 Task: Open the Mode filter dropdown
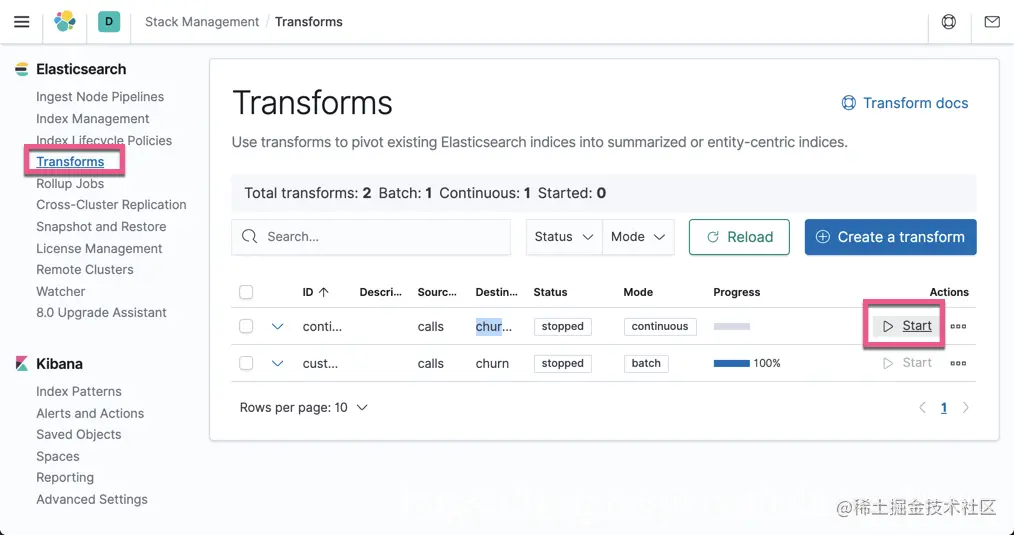pyautogui.click(x=638, y=237)
